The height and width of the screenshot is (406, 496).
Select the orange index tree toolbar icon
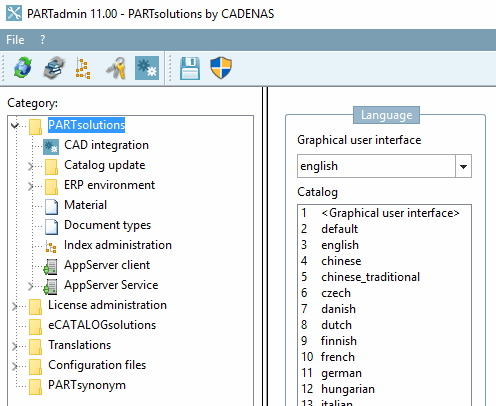click(83, 68)
